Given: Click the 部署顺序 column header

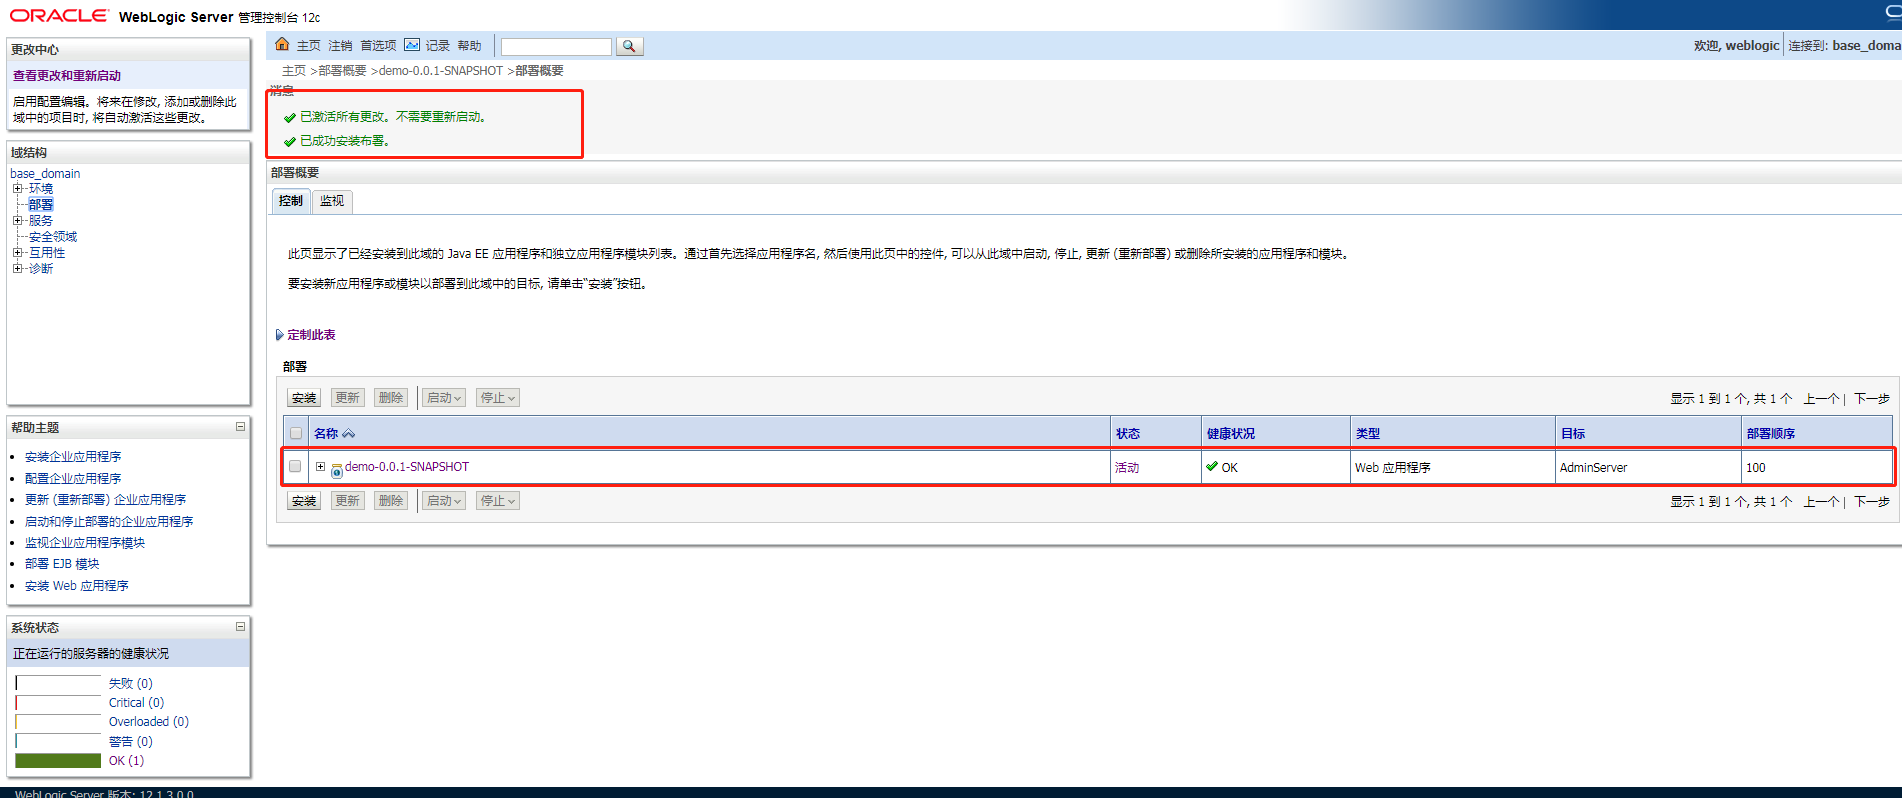Looking at the screenshot, I should point(1771,434).
